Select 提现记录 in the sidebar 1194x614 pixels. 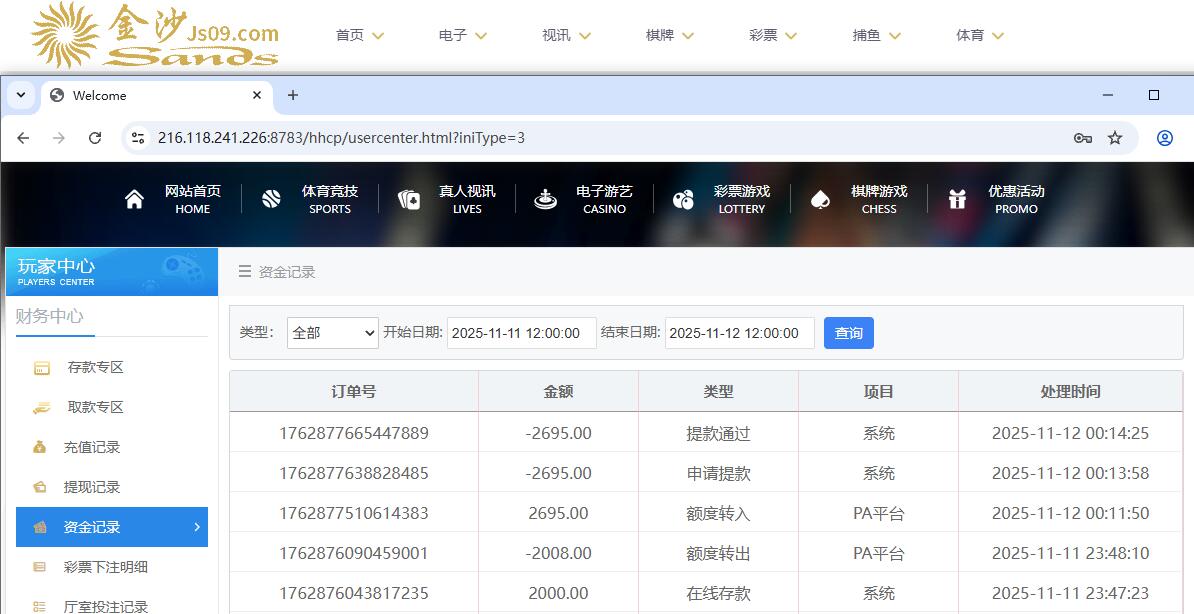(91, 487)
